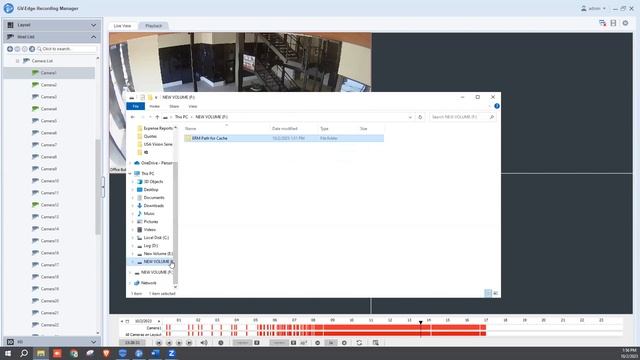640x360 pixels.
Task: Open the Share ribbon tab in Explorer
Action: click(x=174, y=106)
